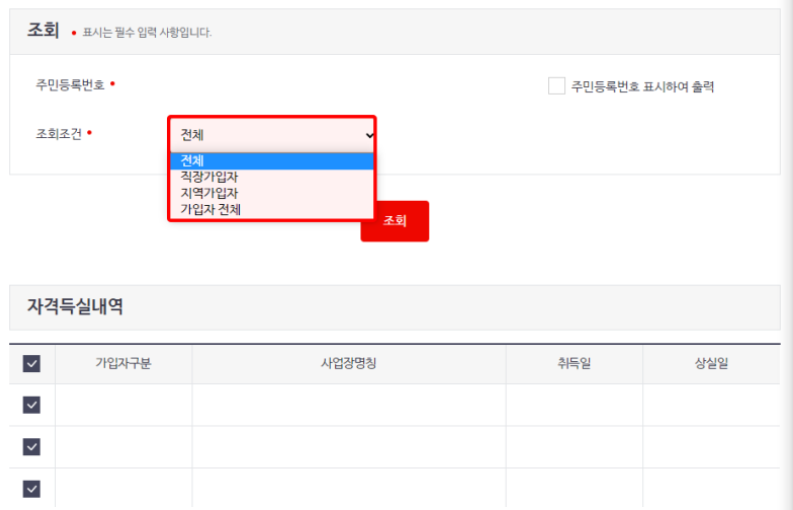Image resolution: width=793 pixels, height=510 pixels.
Task: Choose 지역가입자 from the dropdown list
Action: point(272,193)
